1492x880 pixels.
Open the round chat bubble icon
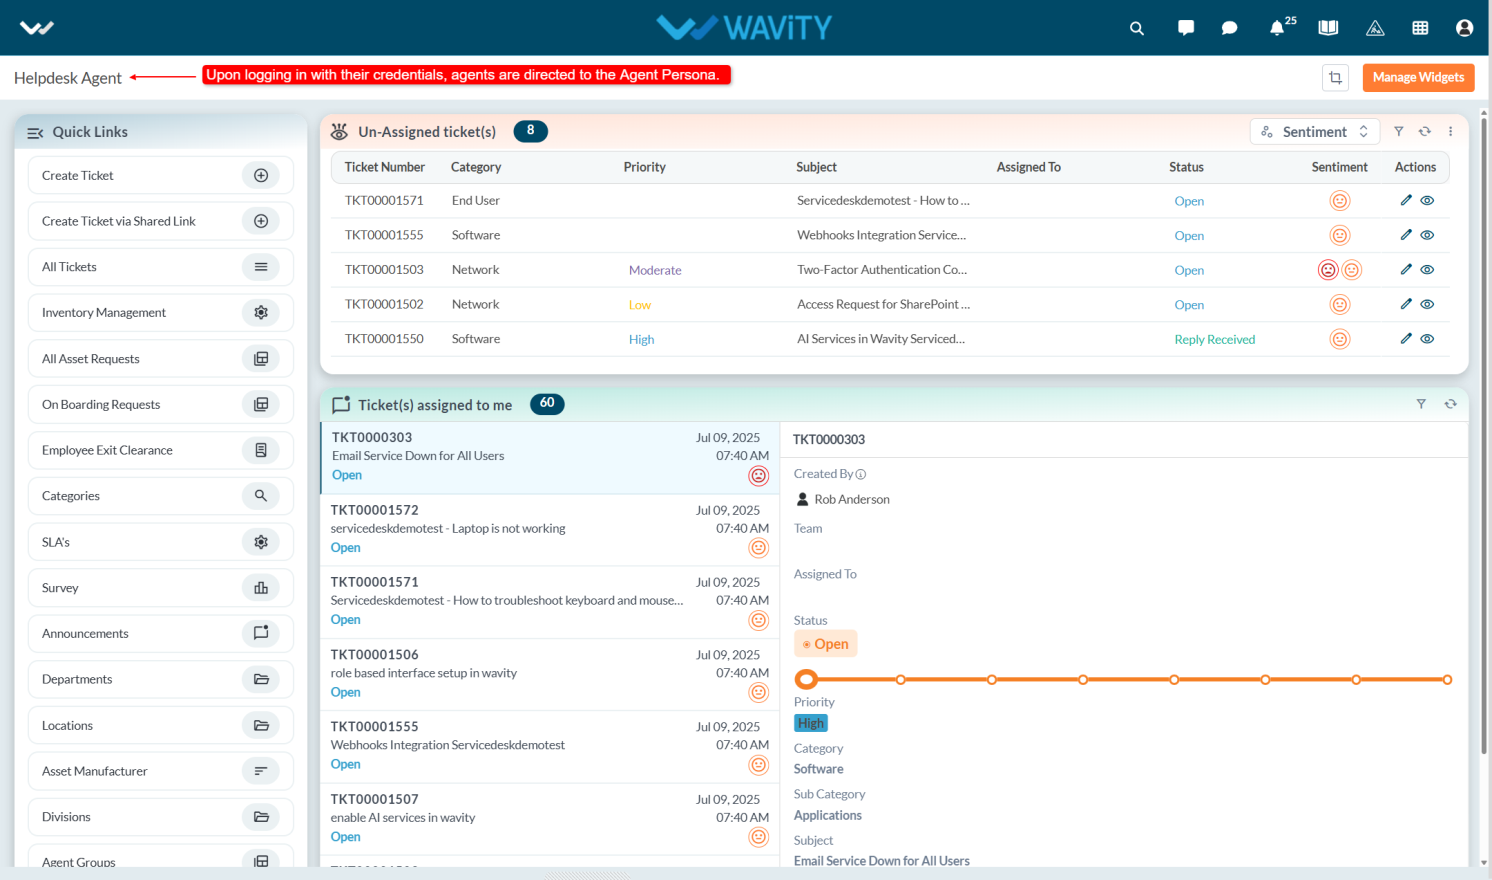click(x=1229, y=28)
